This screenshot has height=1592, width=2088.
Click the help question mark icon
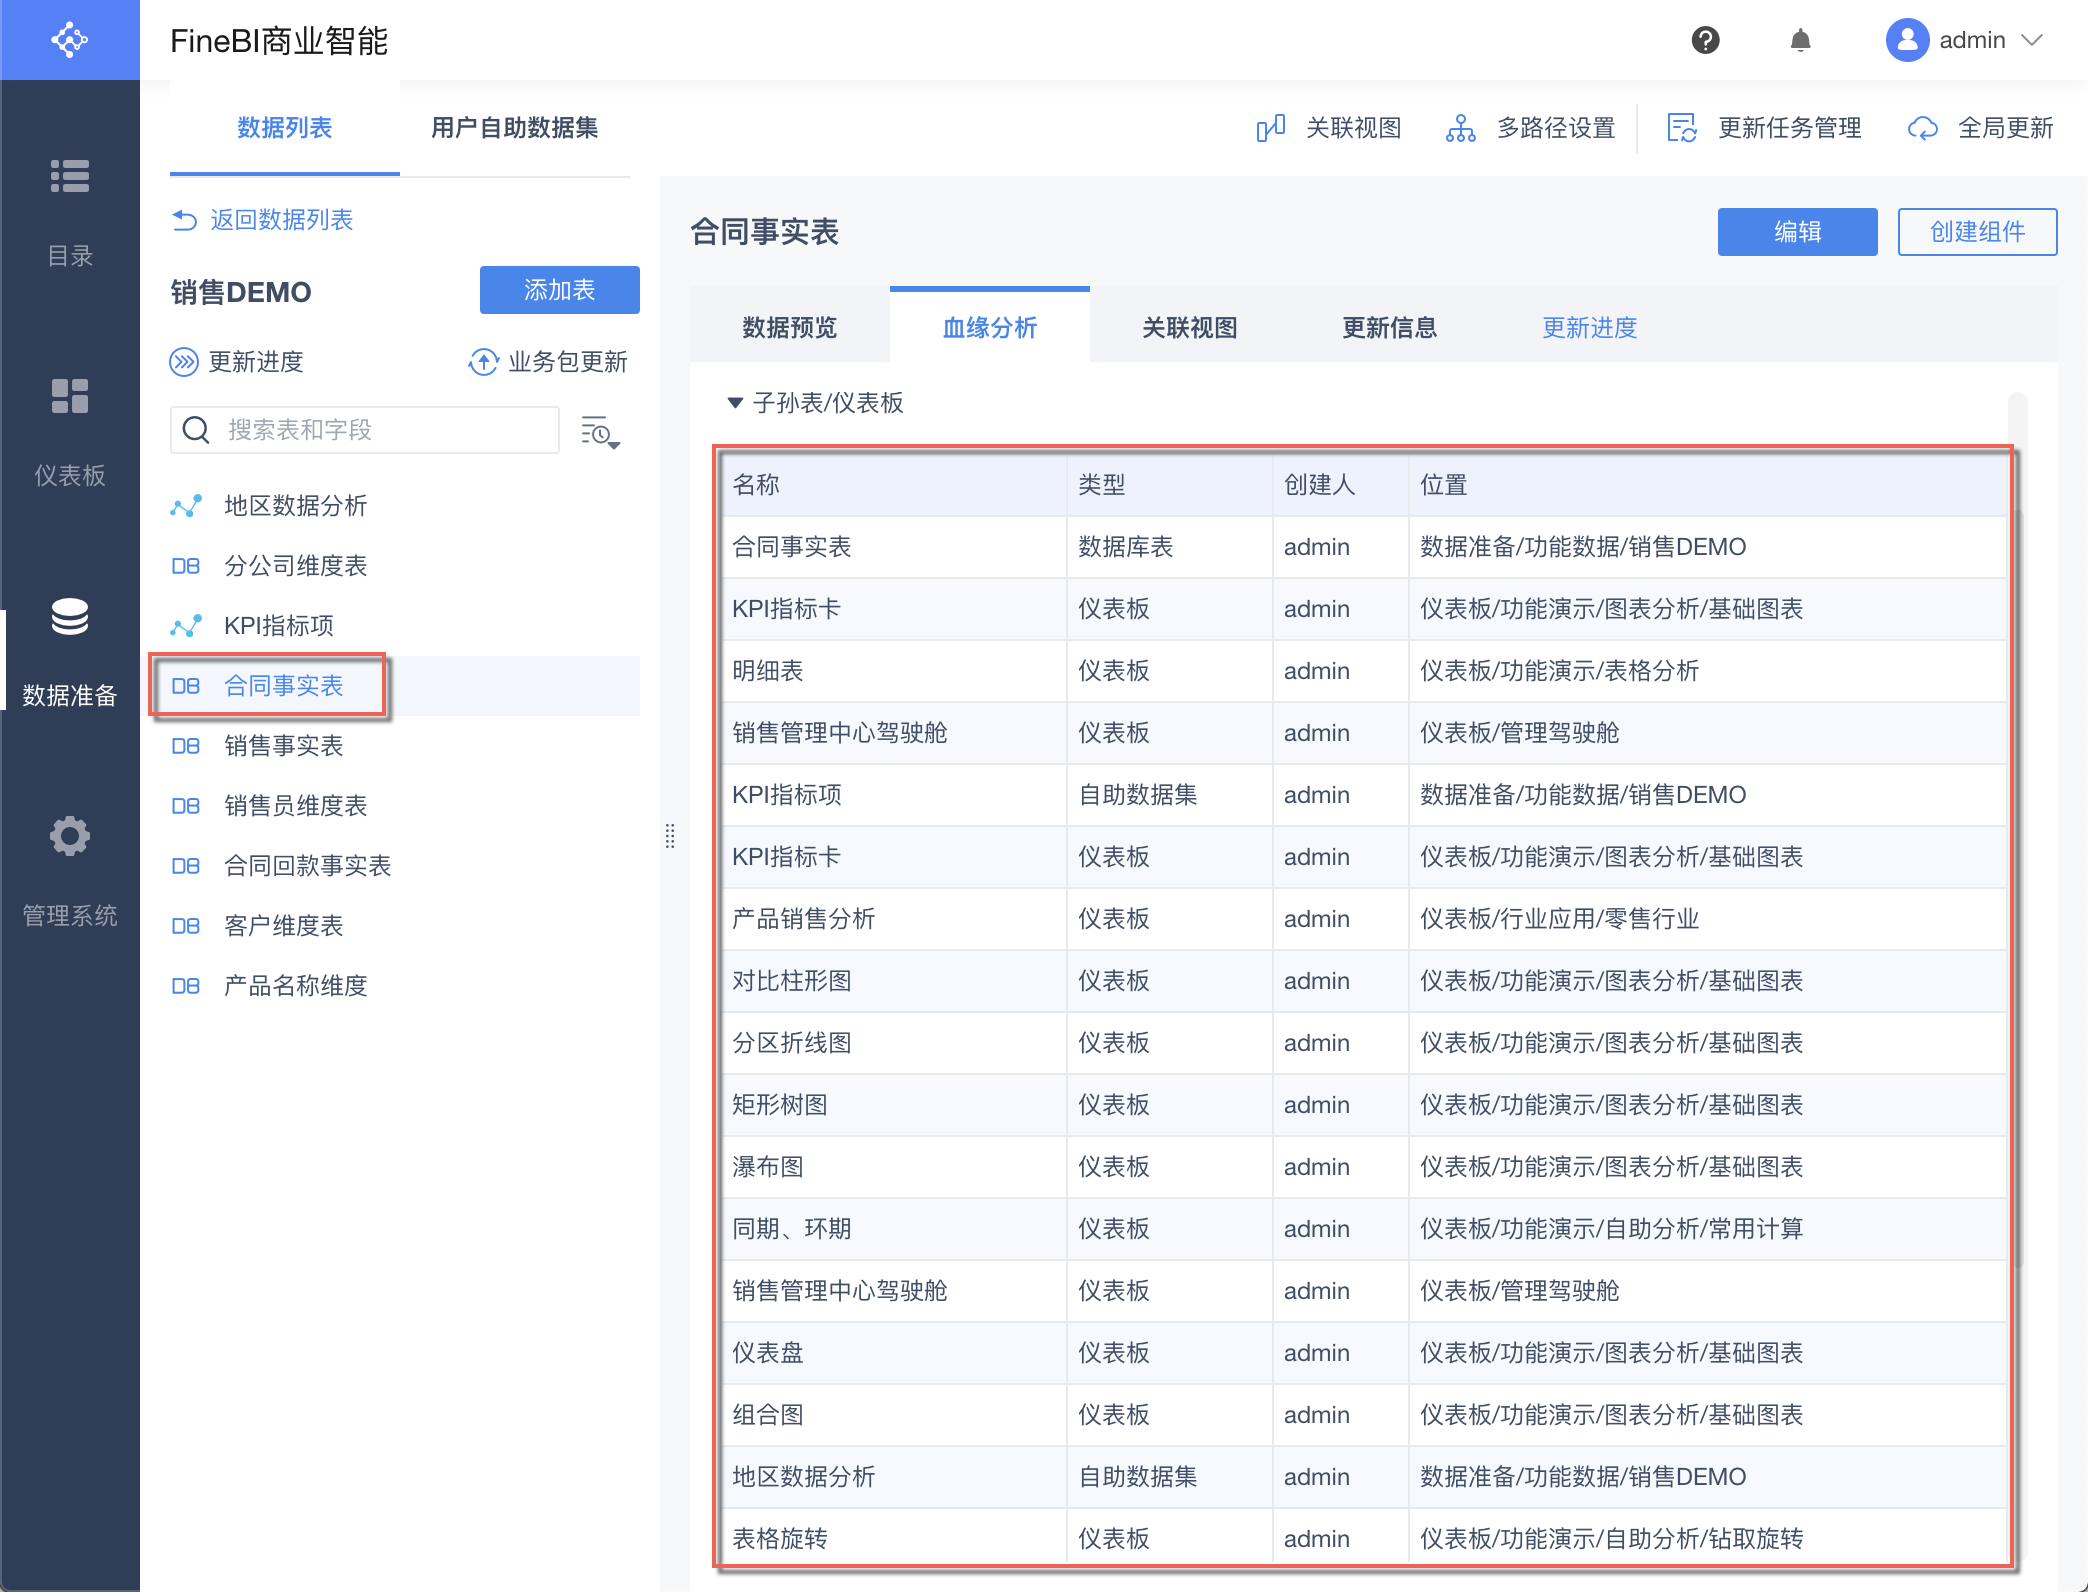[x=1705, y=40]
